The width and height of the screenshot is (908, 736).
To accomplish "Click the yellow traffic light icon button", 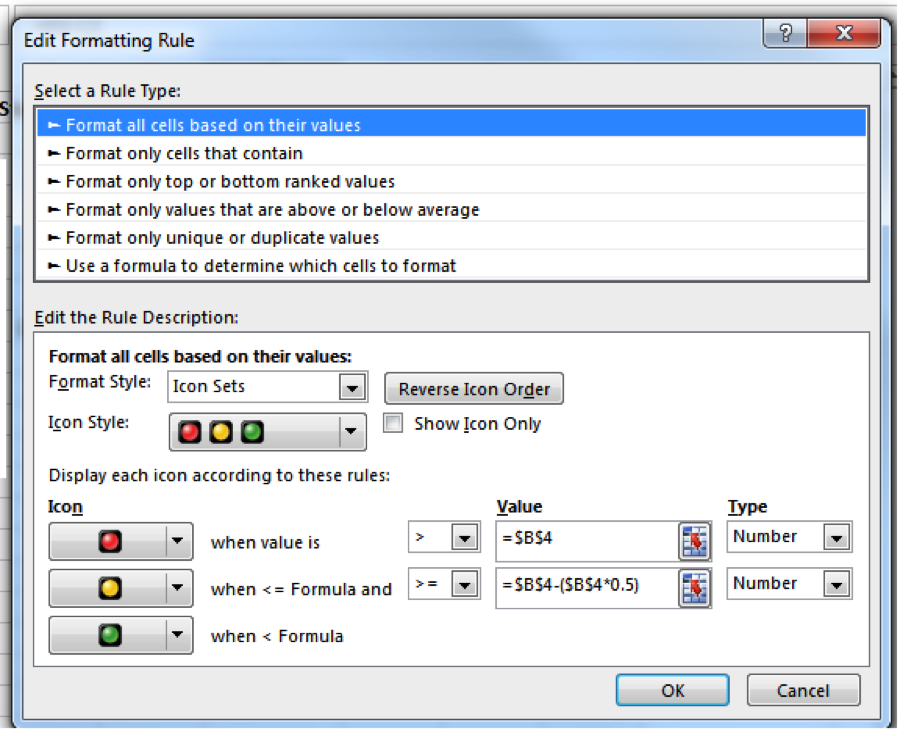I will tap(109, 588).
